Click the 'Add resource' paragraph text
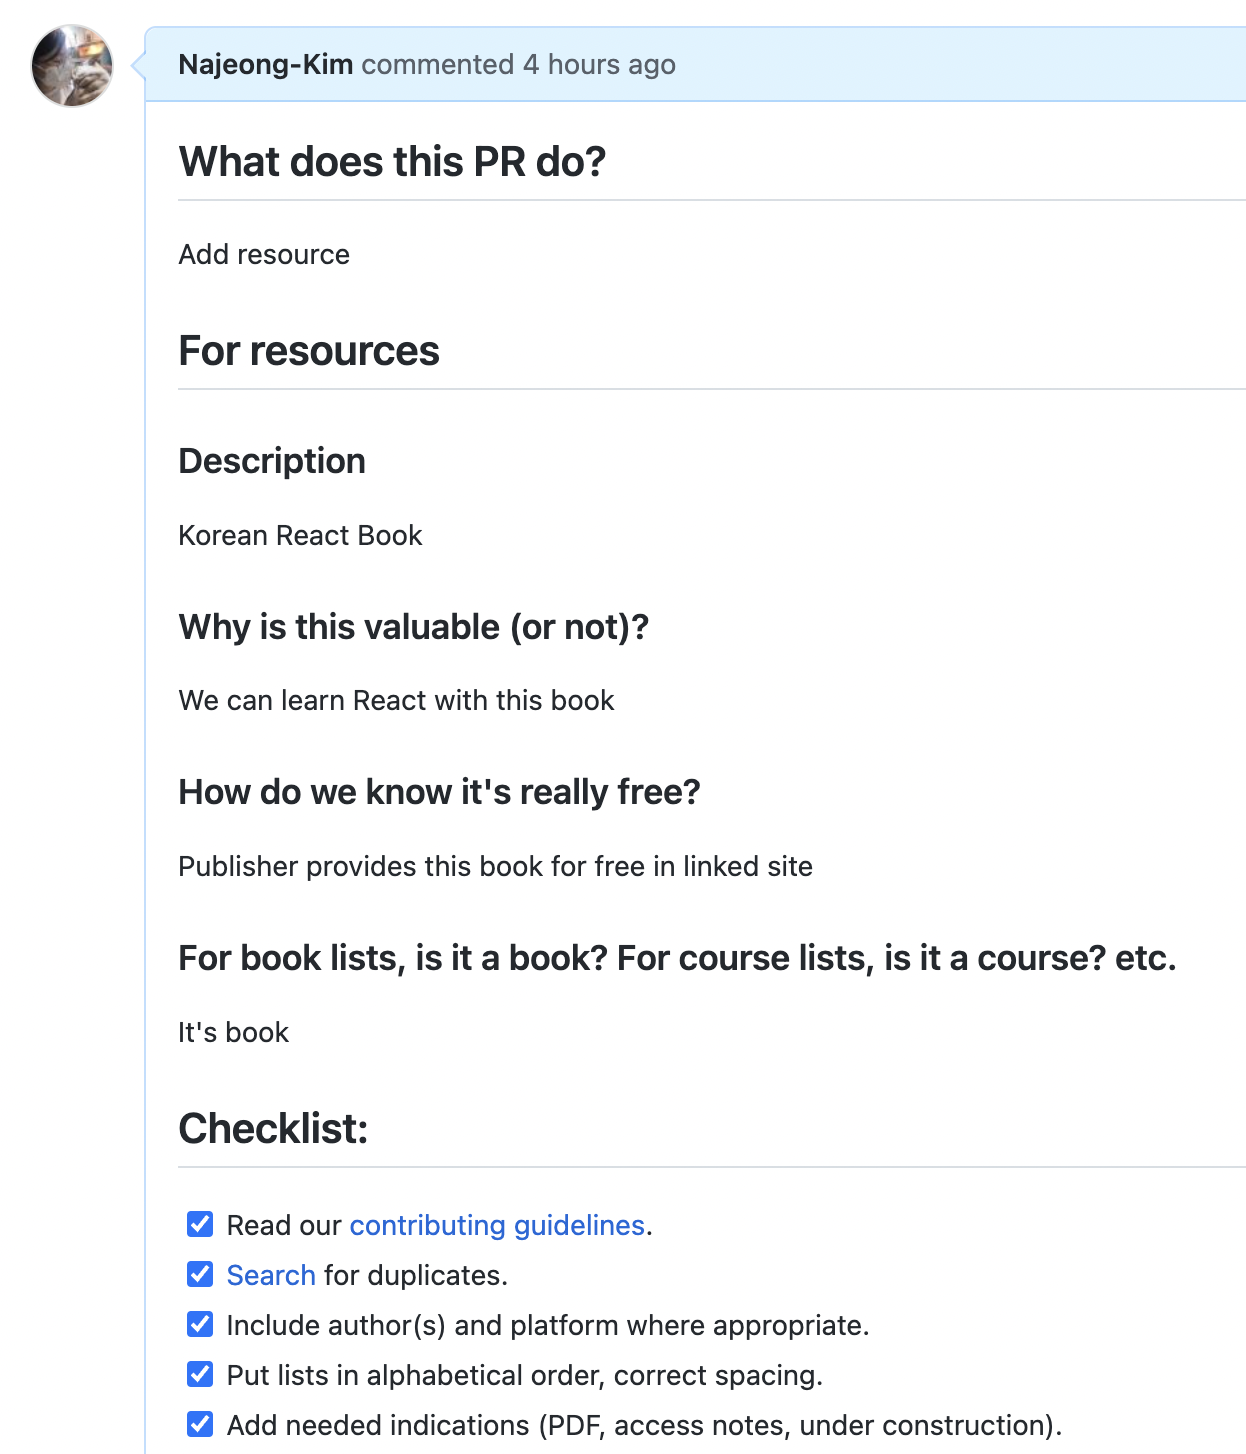This screenshot has height=1454, width=1246. tap(264, 255)
